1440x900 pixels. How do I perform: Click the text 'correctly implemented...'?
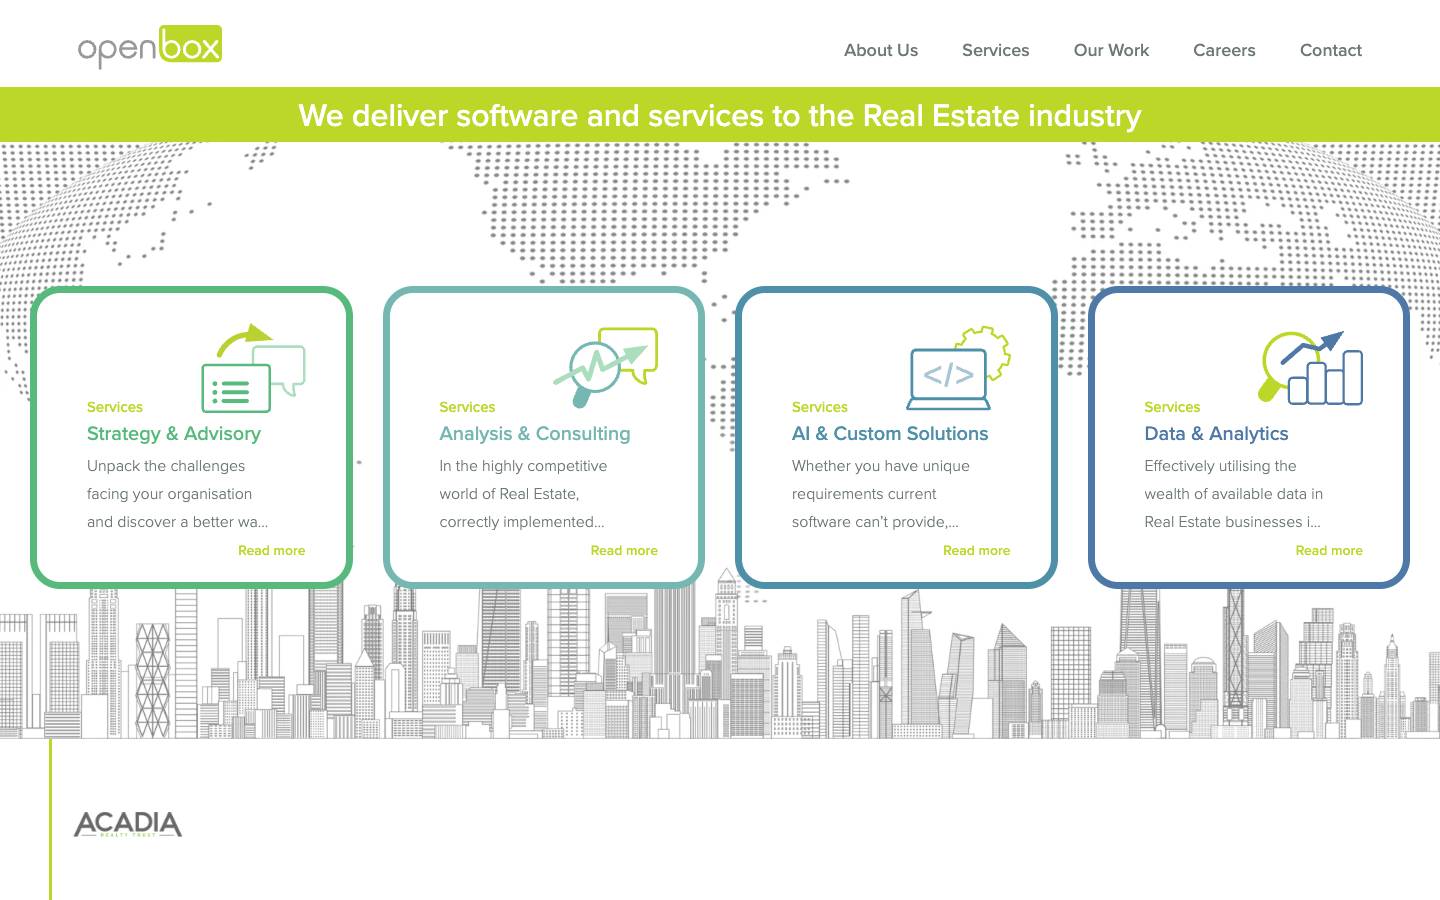coord(522,522)
